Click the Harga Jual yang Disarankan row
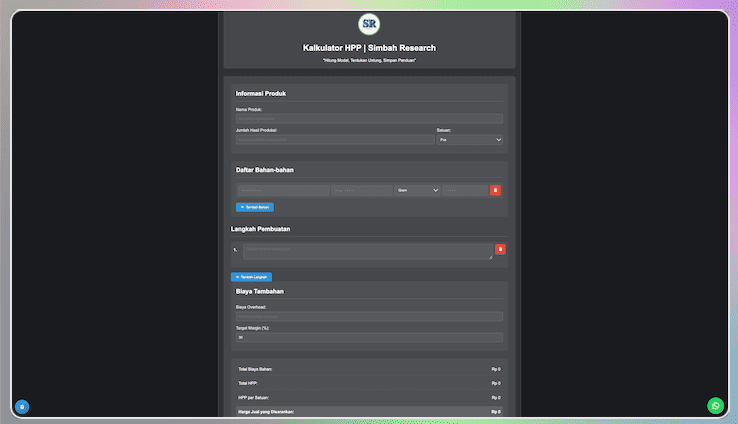 click(369, 411)
